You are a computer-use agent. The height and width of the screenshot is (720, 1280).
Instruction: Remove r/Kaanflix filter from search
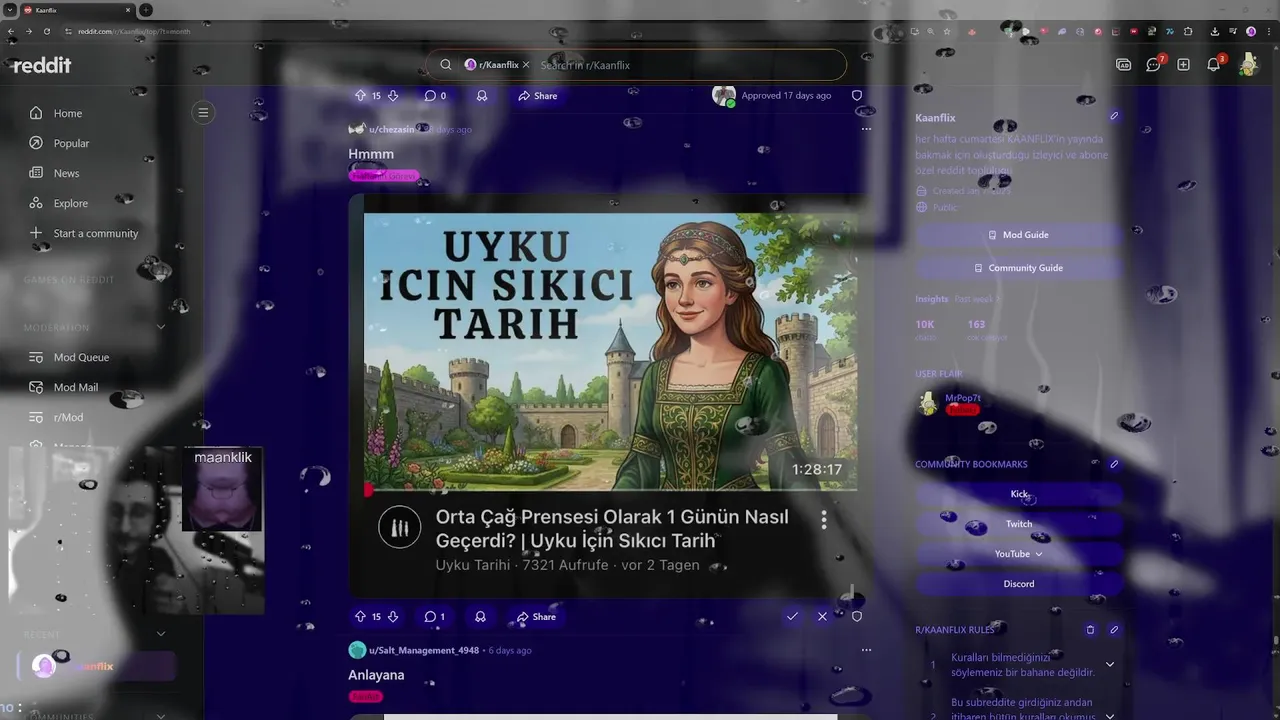point(526,65)
